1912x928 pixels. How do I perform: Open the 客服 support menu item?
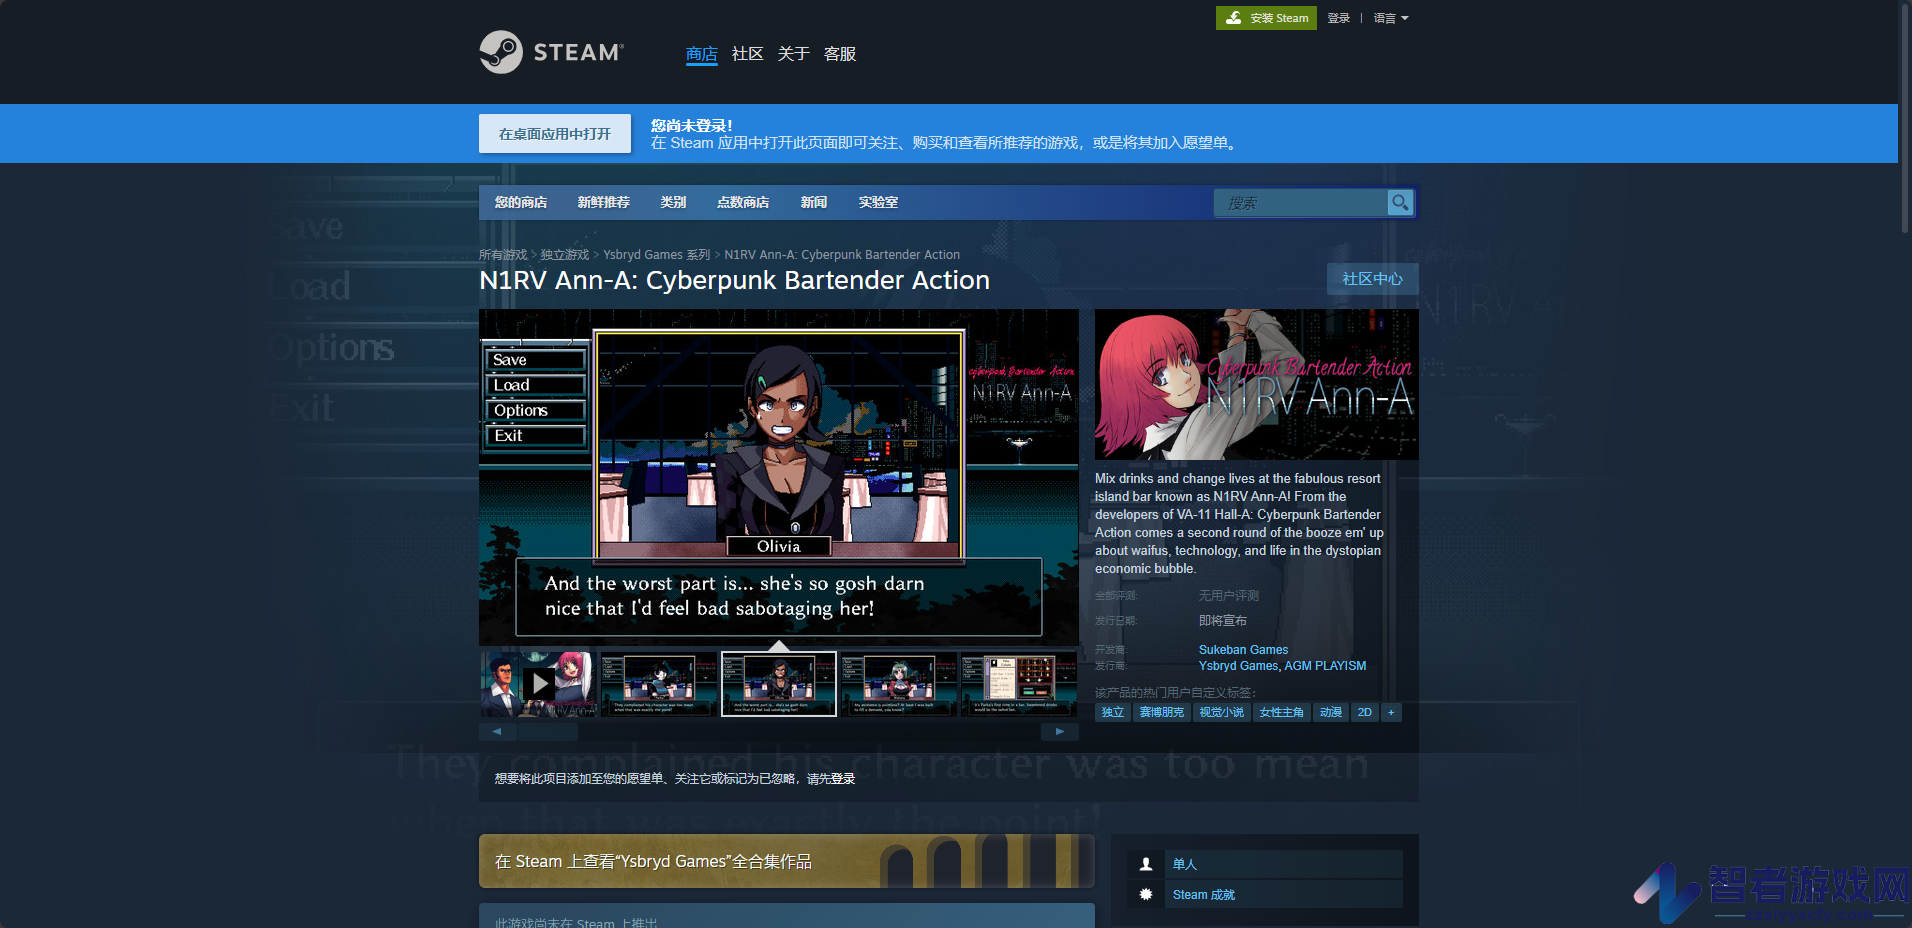[x=840, y=54]
